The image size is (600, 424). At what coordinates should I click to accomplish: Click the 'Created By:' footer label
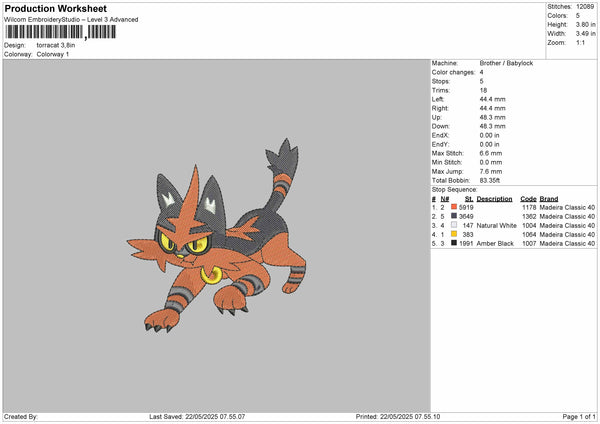point(21,417)
